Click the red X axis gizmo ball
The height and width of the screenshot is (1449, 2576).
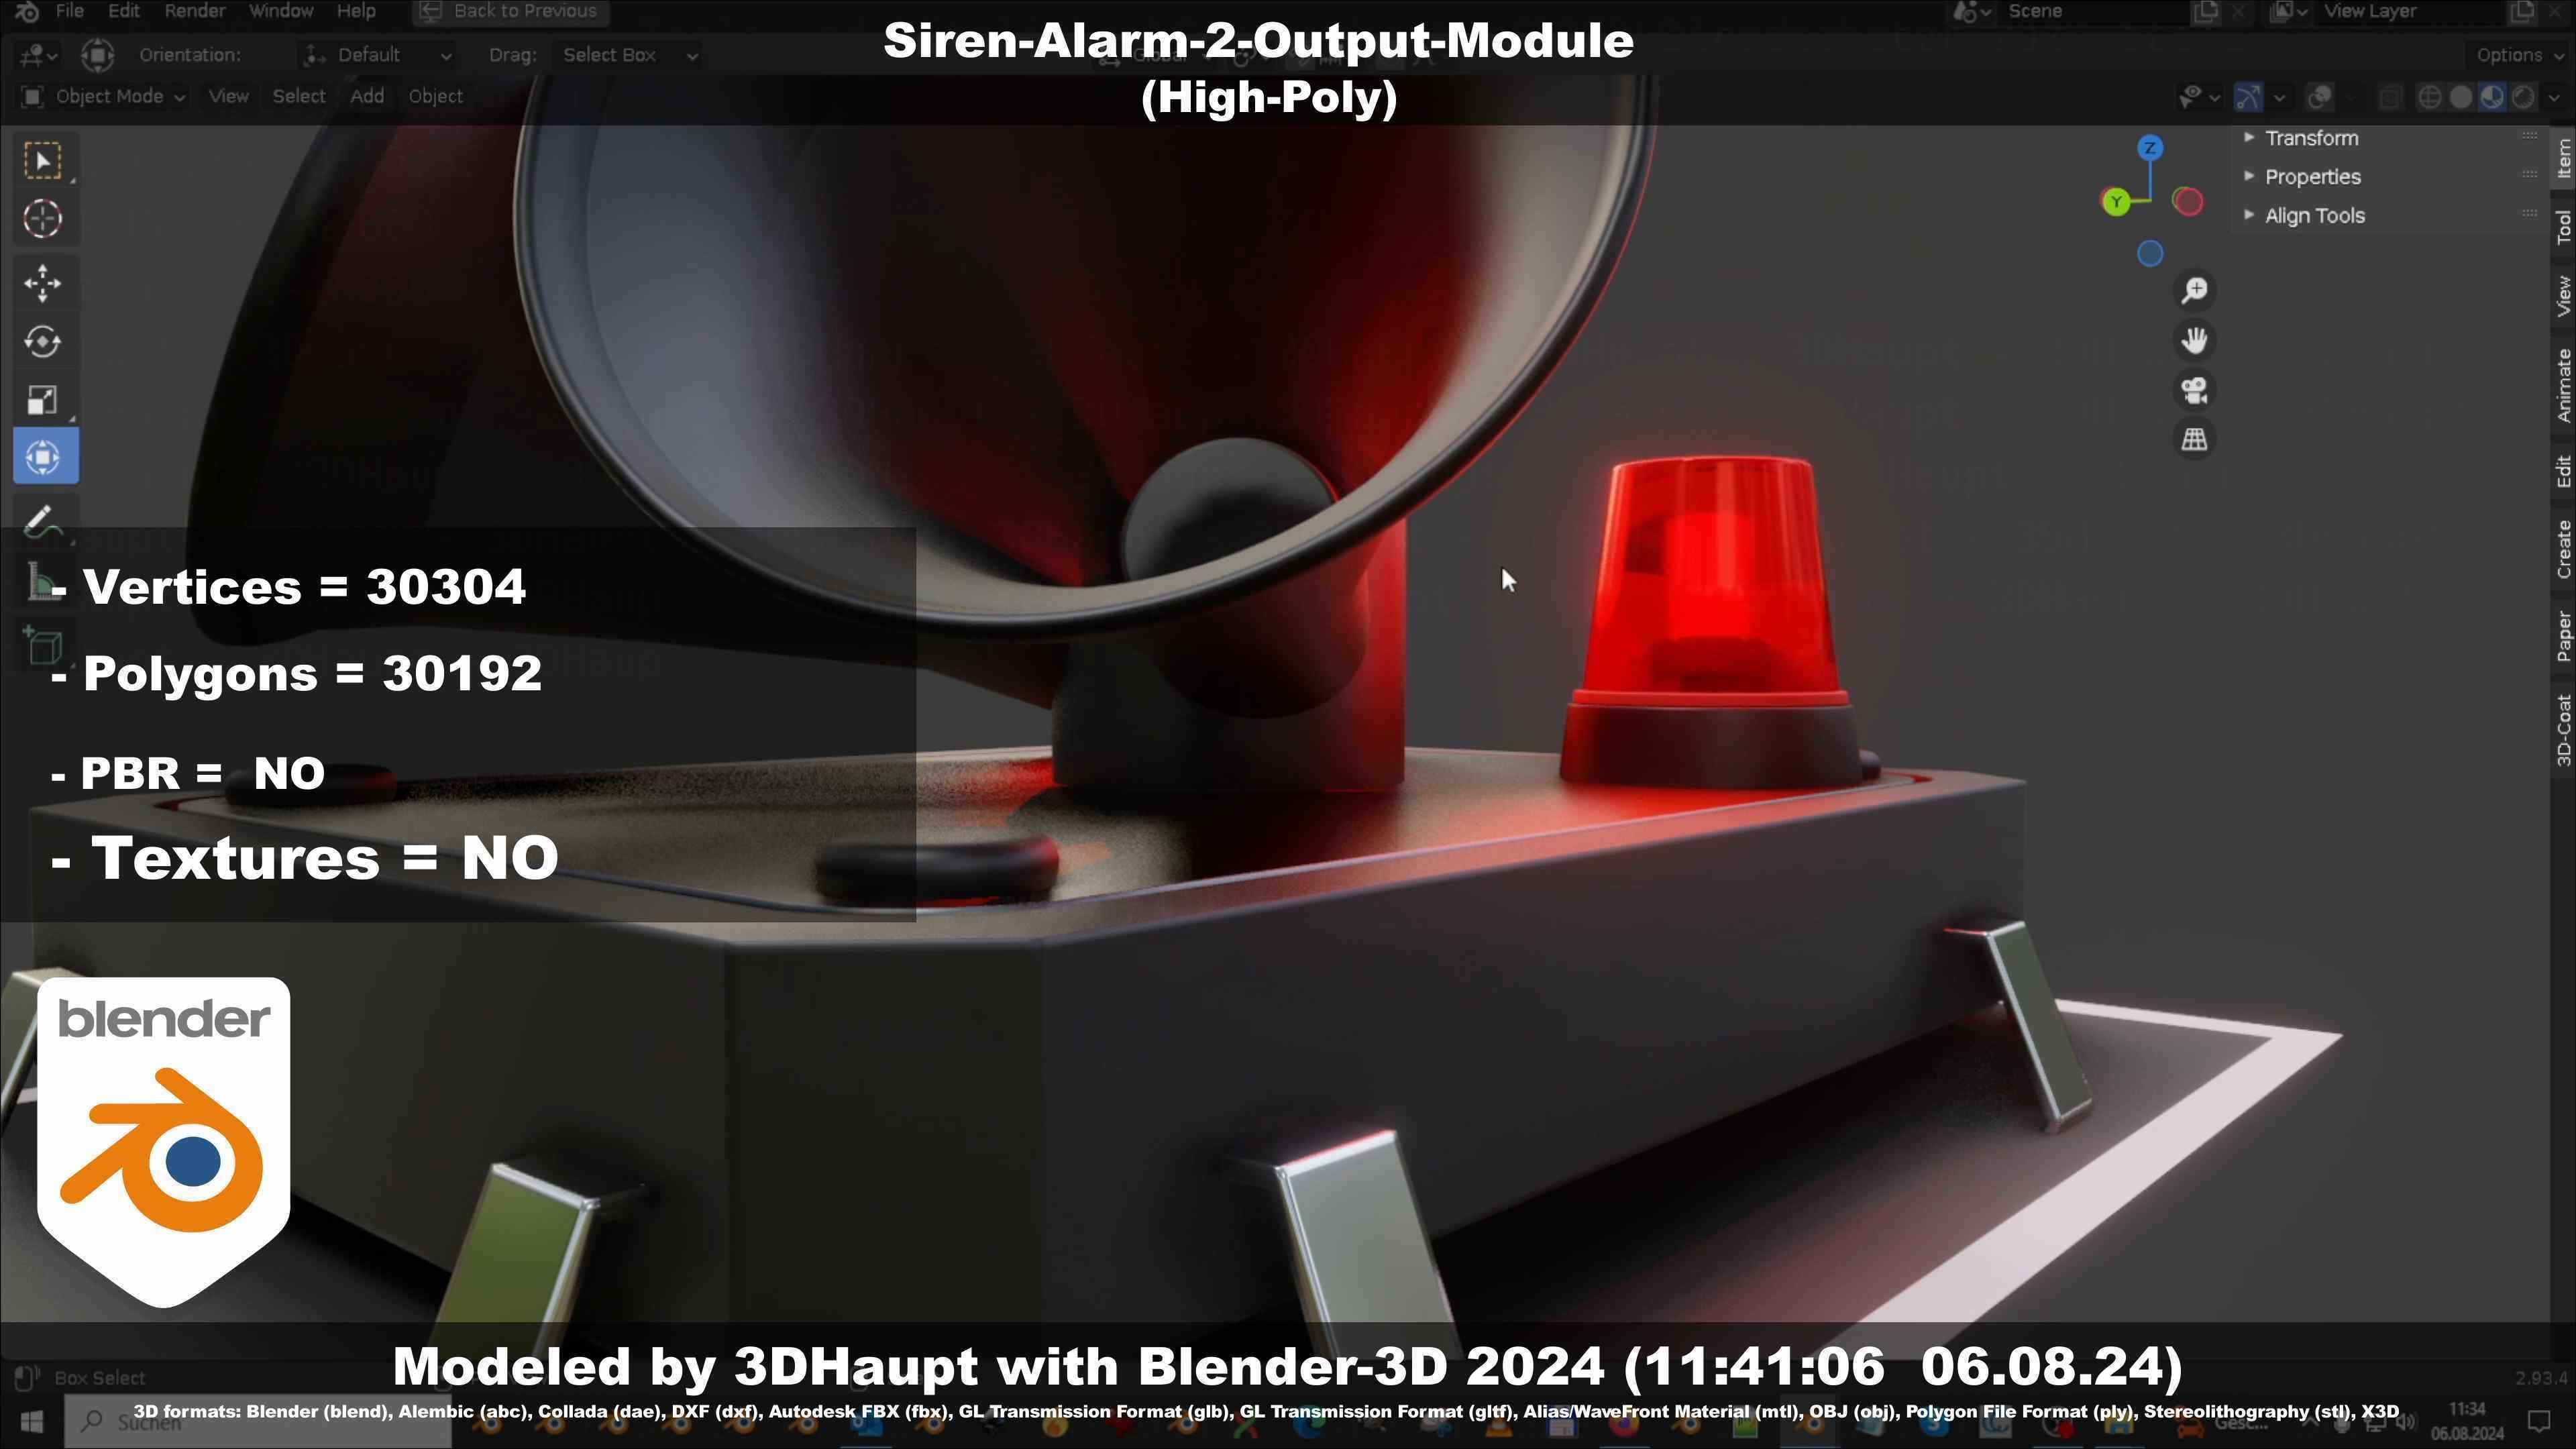pos(2188,202)
